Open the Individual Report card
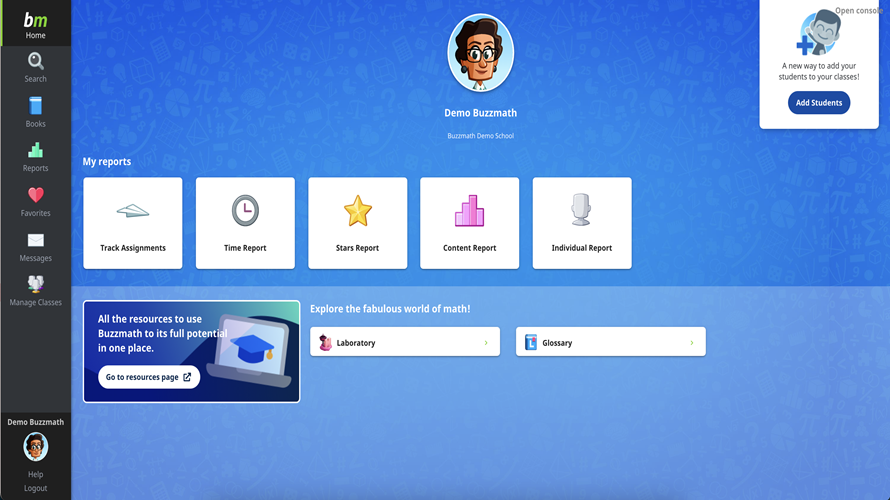The width and height of the screenshot is (890, 500). coord(581,223)
